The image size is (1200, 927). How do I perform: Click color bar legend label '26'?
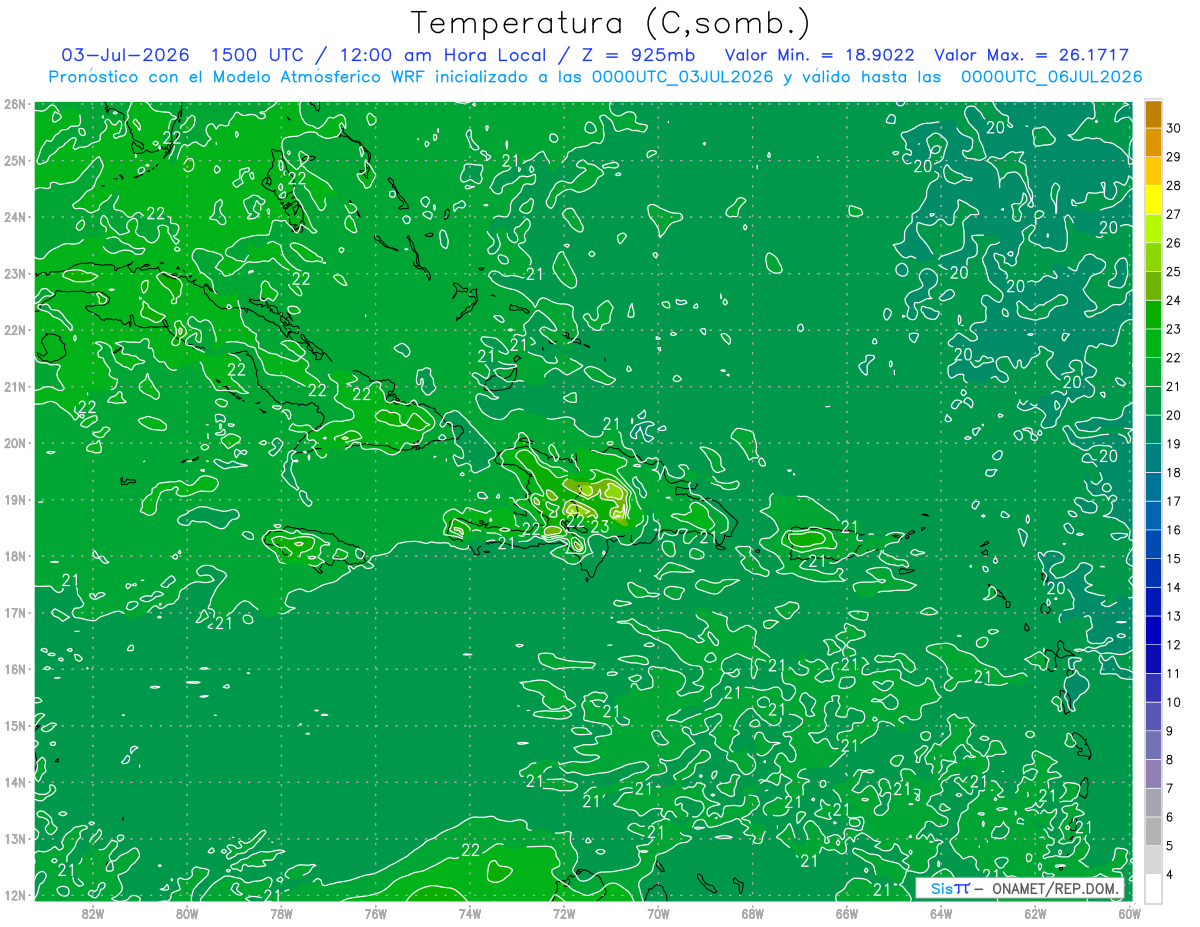click(1174, 243)
